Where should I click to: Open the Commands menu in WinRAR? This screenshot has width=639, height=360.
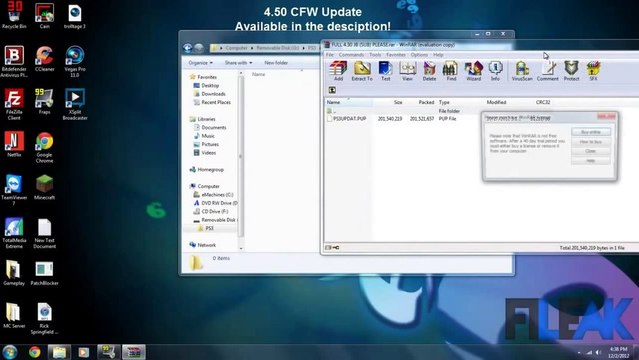[351, 55]
